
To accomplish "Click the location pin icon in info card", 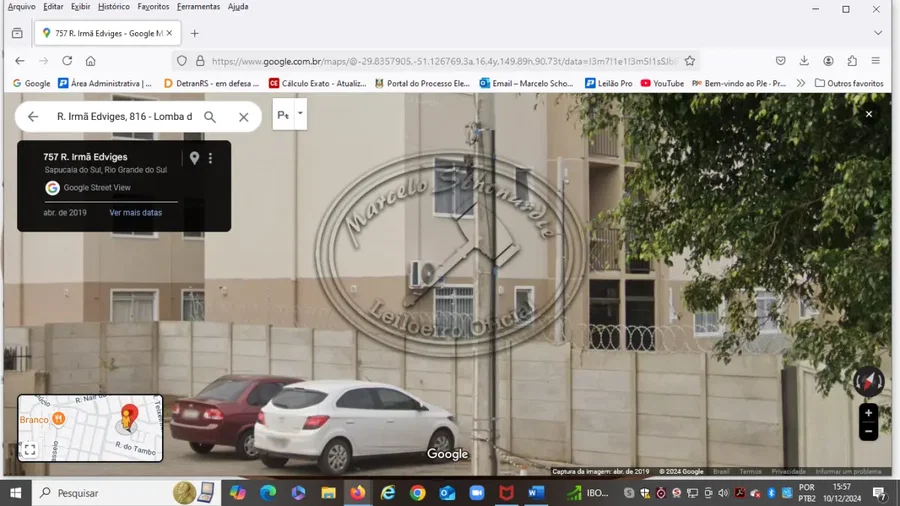I will (195, 158).
